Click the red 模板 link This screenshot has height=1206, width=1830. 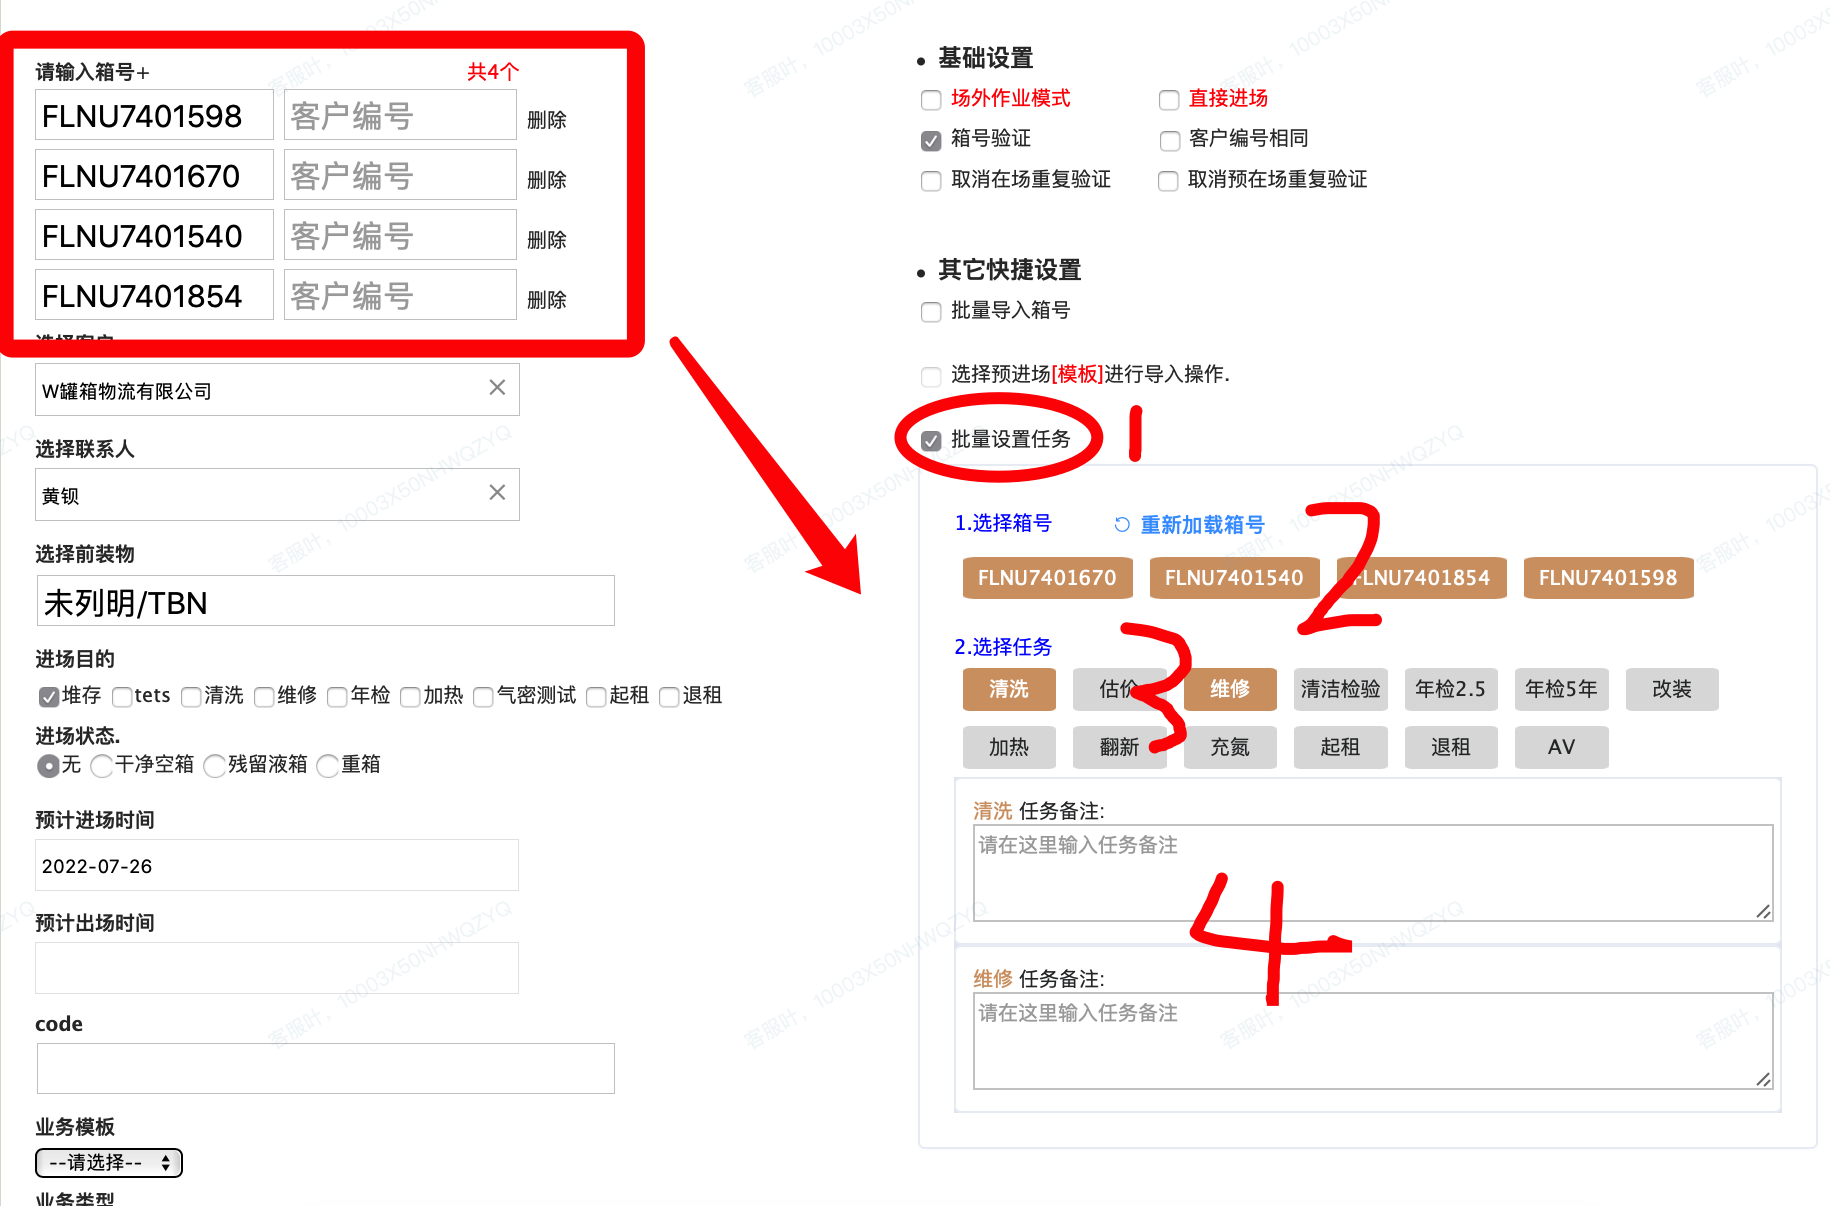(x=1077, y=375)
